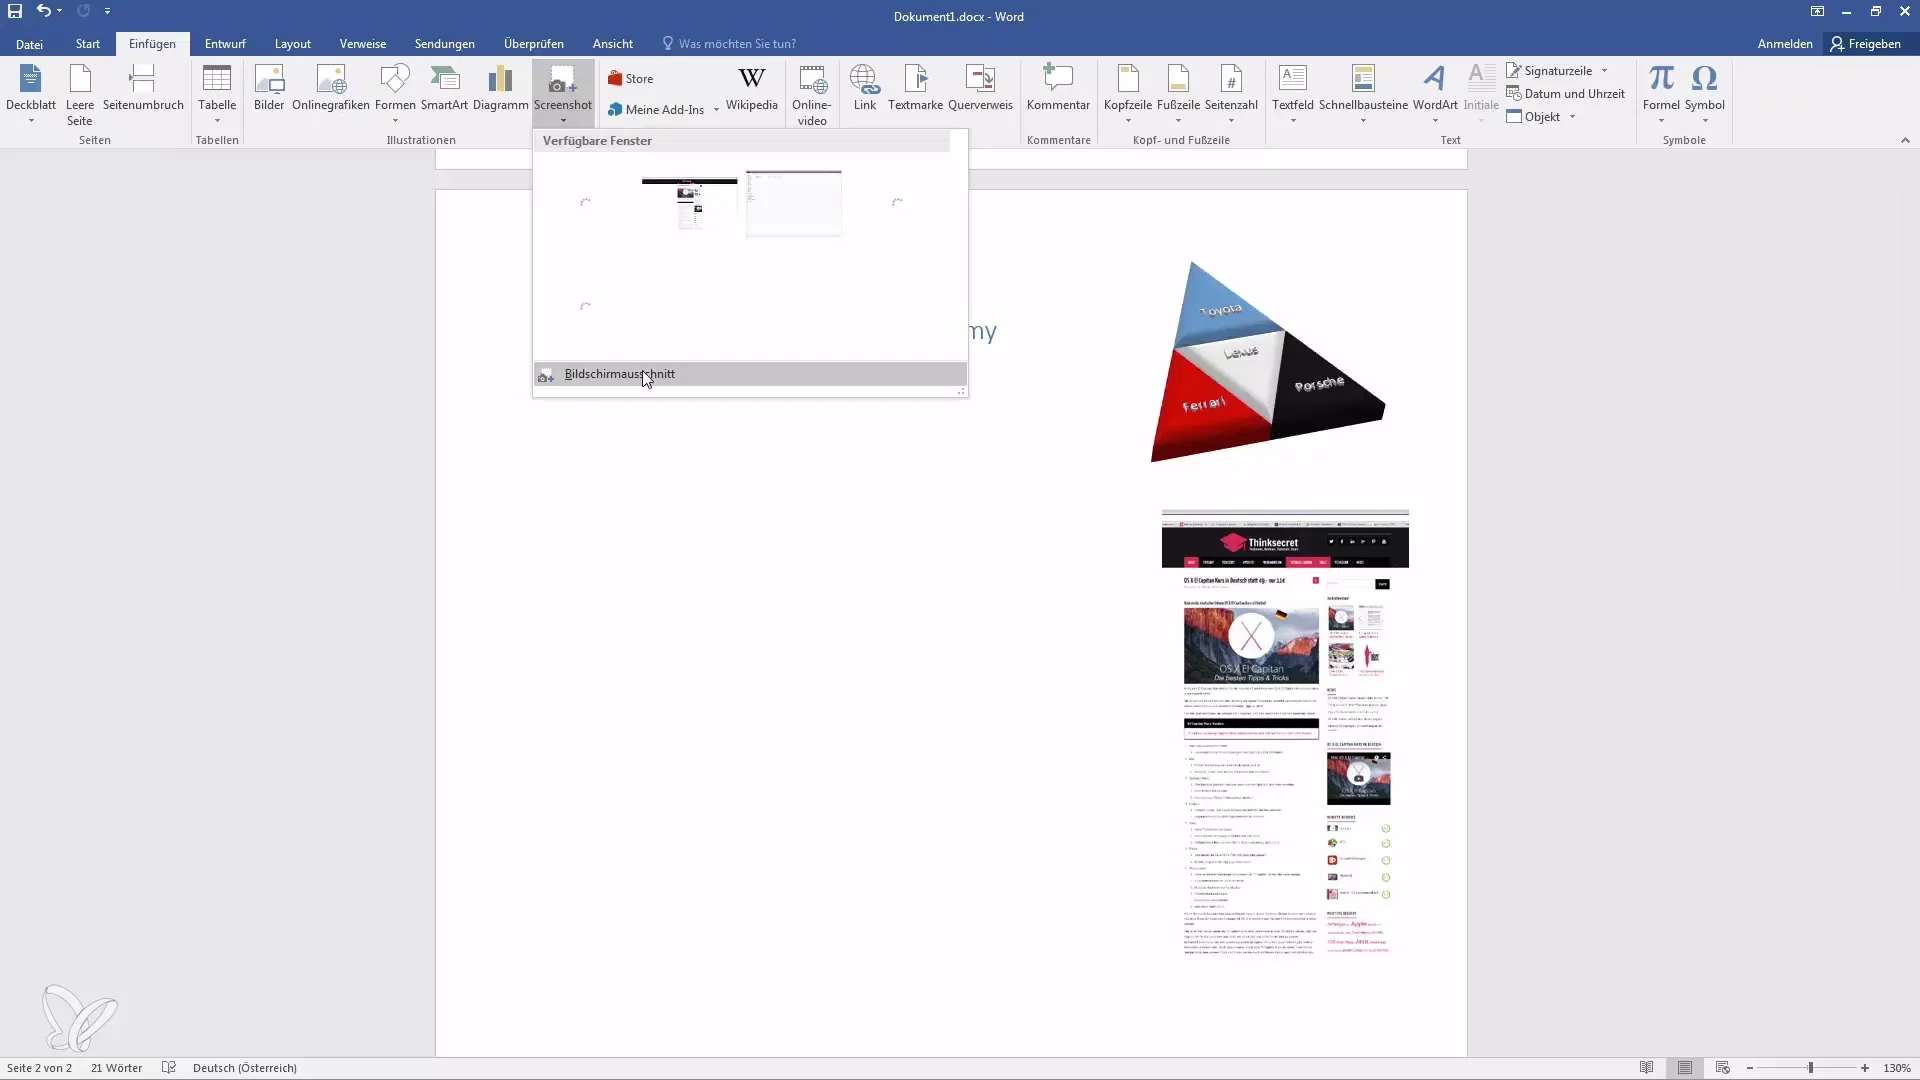This screenshot has height=1080, width=1920.
Task: Collapse the ribbon with the chevron arrow
Action: coord(1905,141)
